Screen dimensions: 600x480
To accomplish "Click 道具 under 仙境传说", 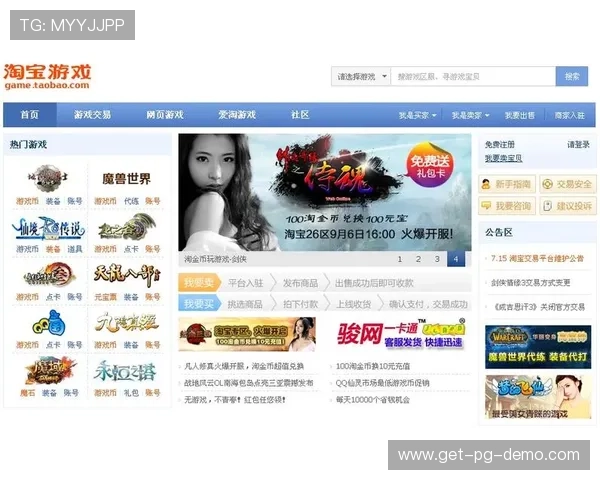I will (x=75, y=249).
